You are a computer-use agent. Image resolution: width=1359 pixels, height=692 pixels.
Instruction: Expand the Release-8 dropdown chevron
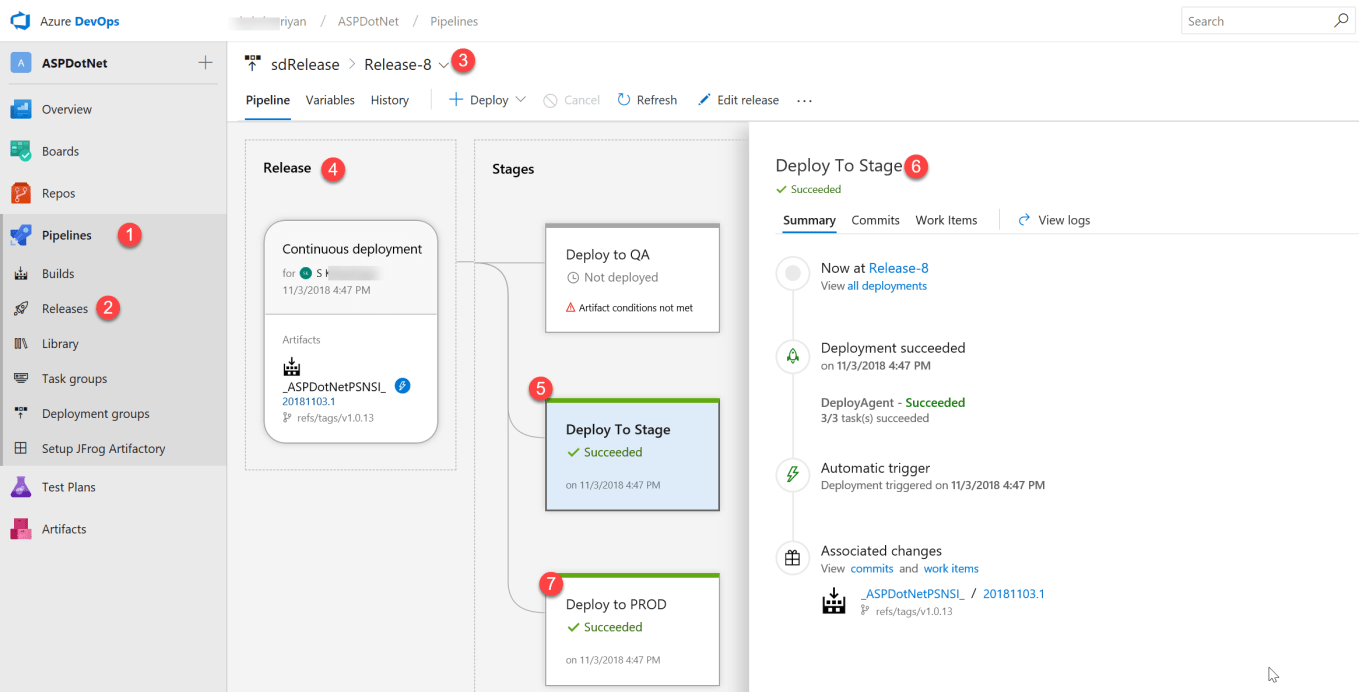tap(443, 65)
